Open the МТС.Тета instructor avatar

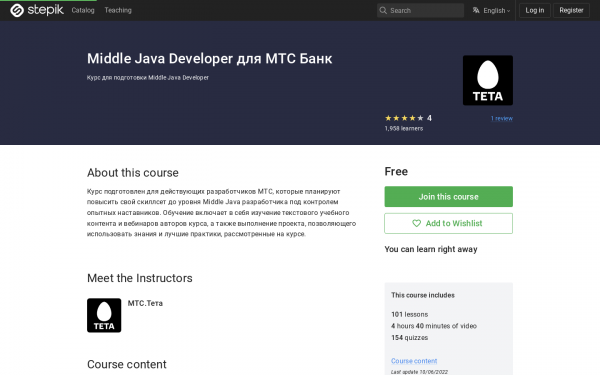click(x=104, y=315)
